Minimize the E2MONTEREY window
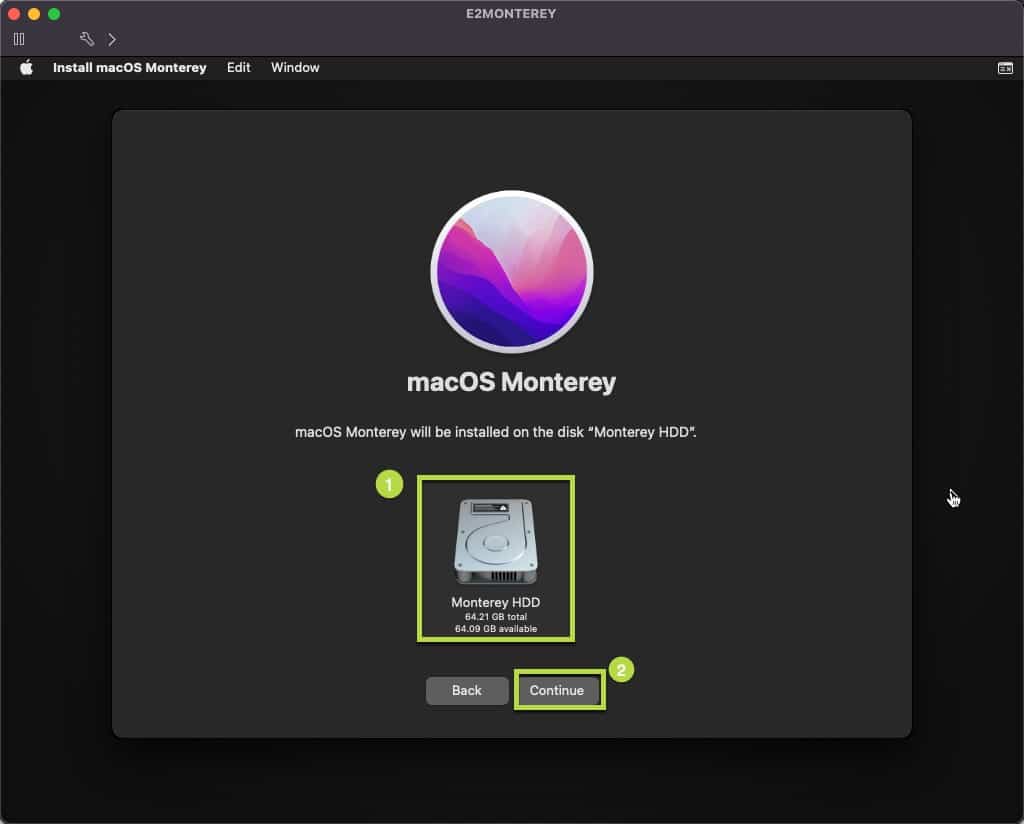 (34, 14)
